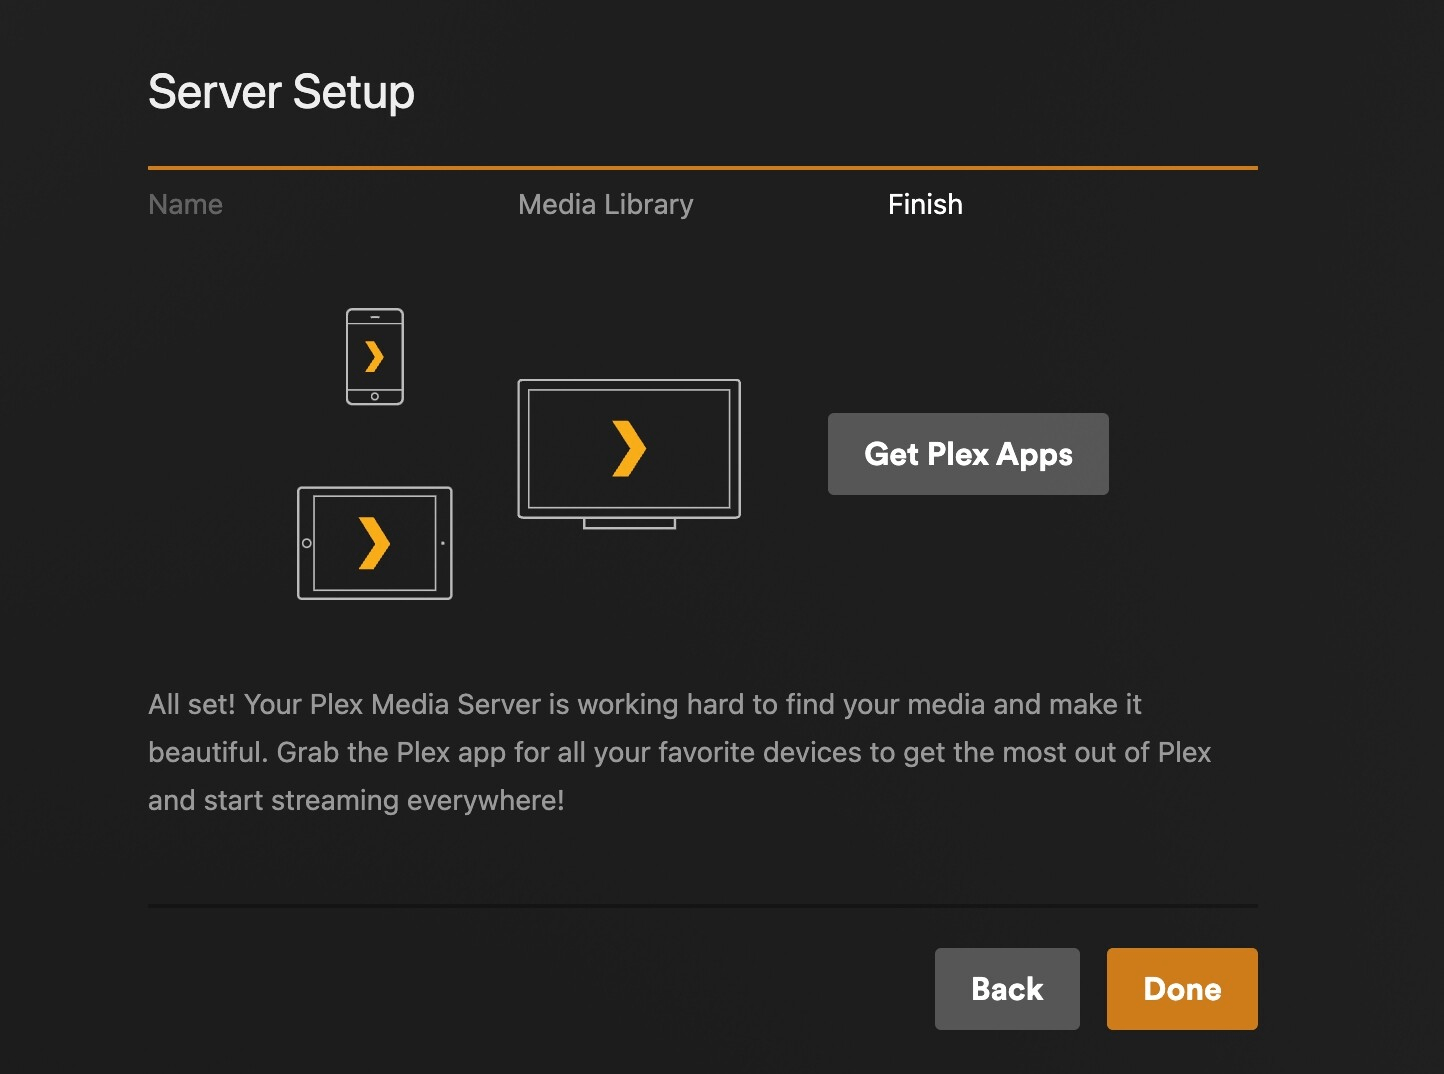Image resolution: width=1444 pixels, height=1074 pixels.
Task: Click the text starting with 'All set!'
Action: click(680, 752)
